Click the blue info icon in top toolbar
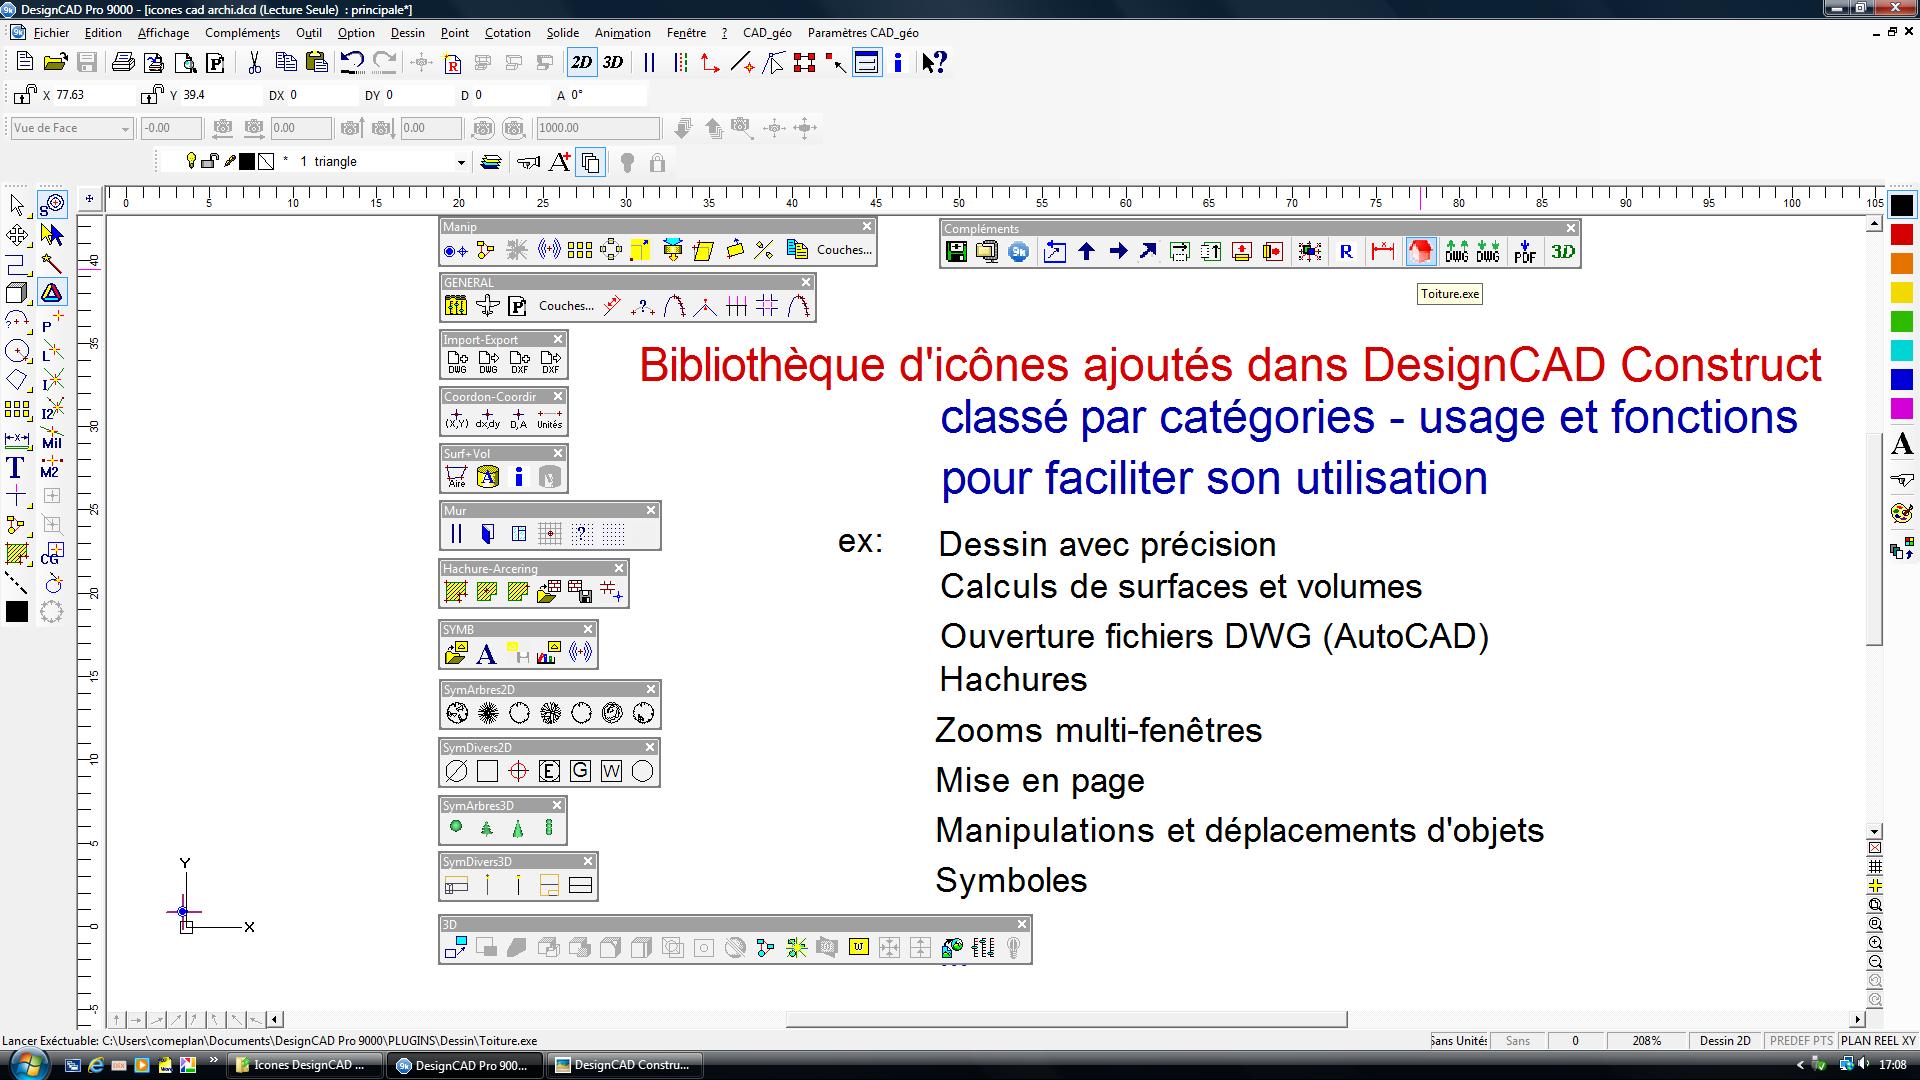Image resolution: width=1920 pixels, height=1080 pixels. click(898, 62)
